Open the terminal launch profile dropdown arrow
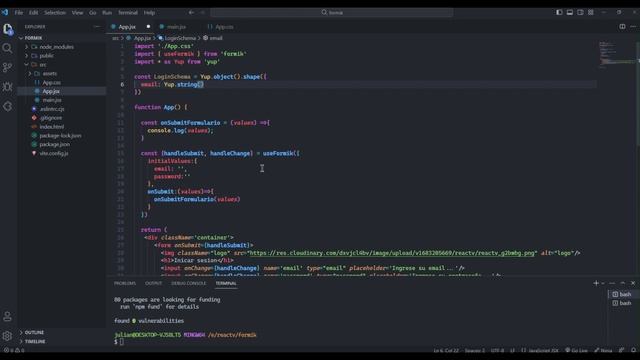The height and width of the screenshot is (360, 640). (603, 283)
